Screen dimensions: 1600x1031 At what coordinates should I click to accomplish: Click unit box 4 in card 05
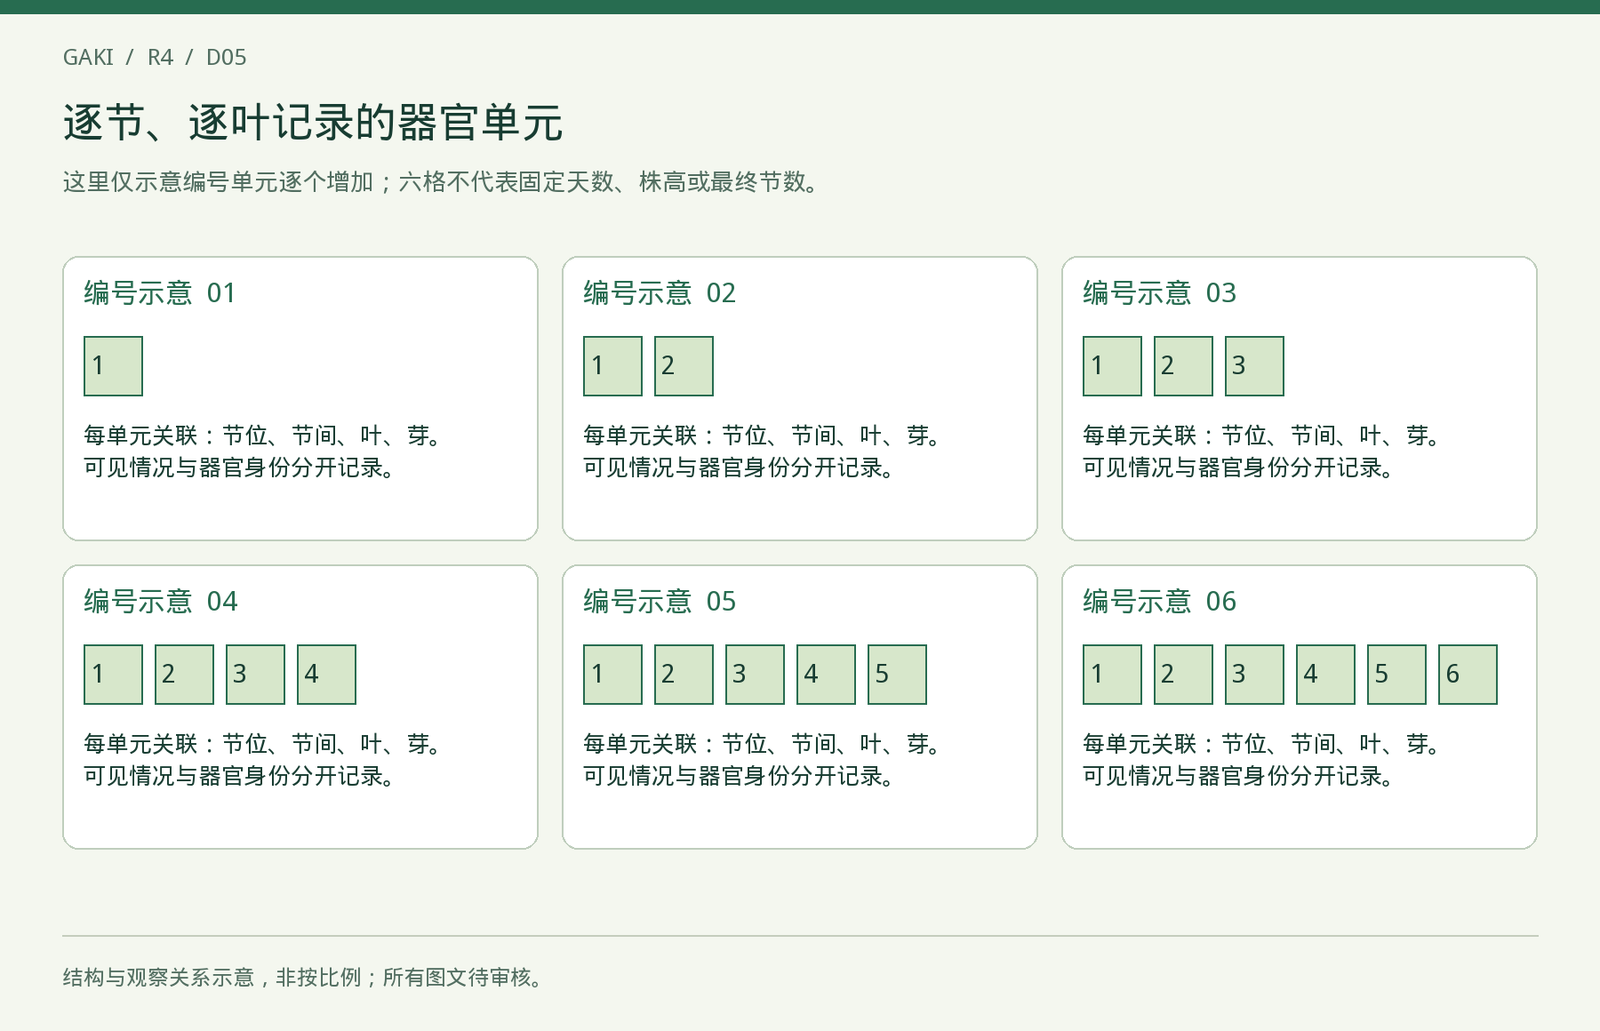(x=826, y=675)
